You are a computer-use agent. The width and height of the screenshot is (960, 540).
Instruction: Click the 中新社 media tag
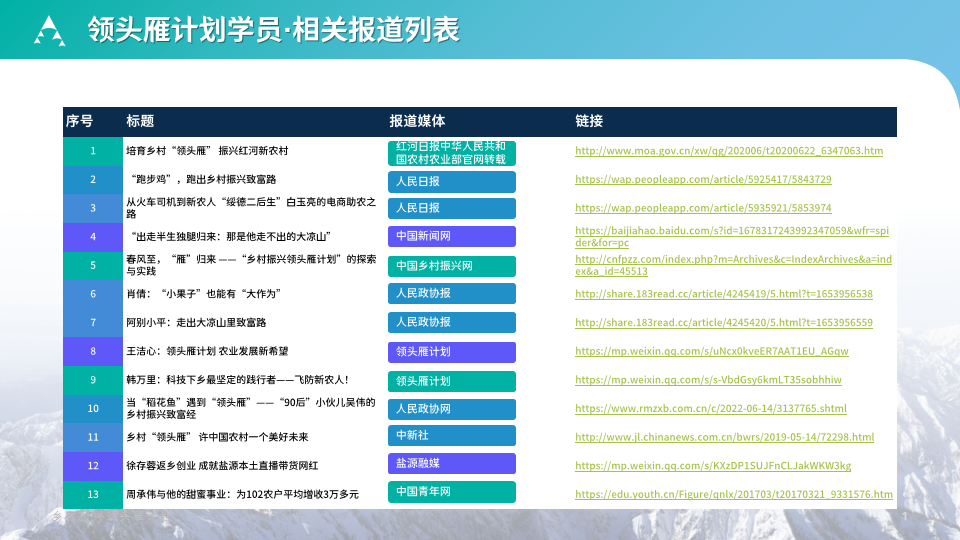point(452,435)
